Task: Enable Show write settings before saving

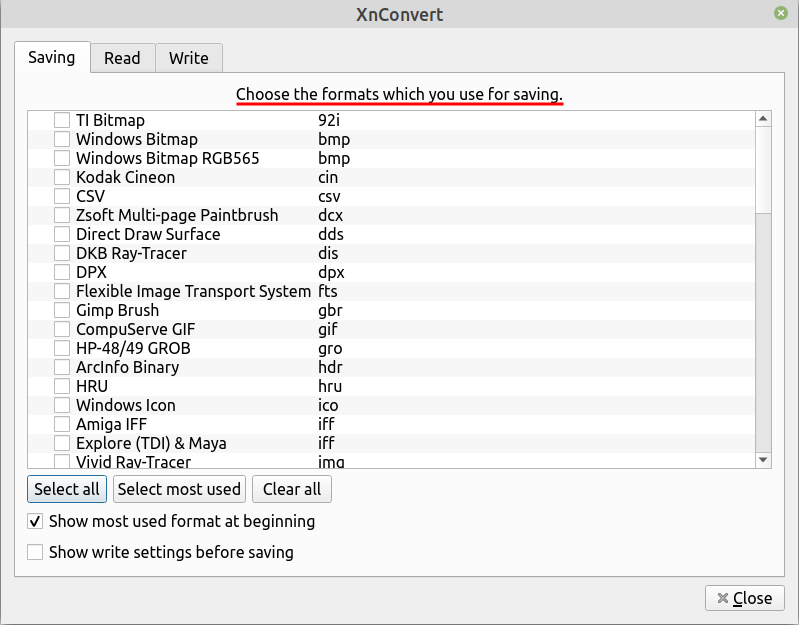Action: (36, 551)
